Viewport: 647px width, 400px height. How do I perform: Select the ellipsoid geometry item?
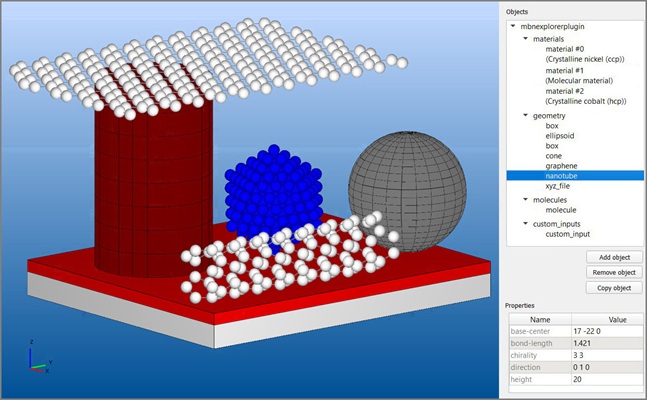[x=563, y=136]
